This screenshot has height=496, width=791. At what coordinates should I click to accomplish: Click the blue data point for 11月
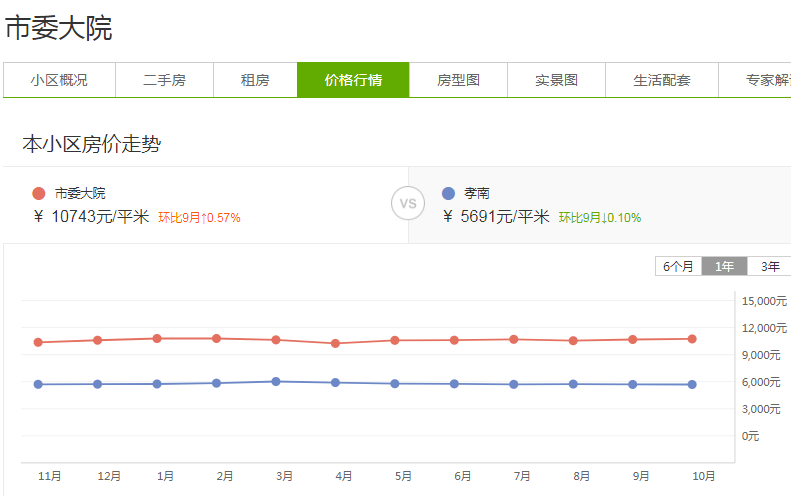pyautogui.click(x=38, y=384)
